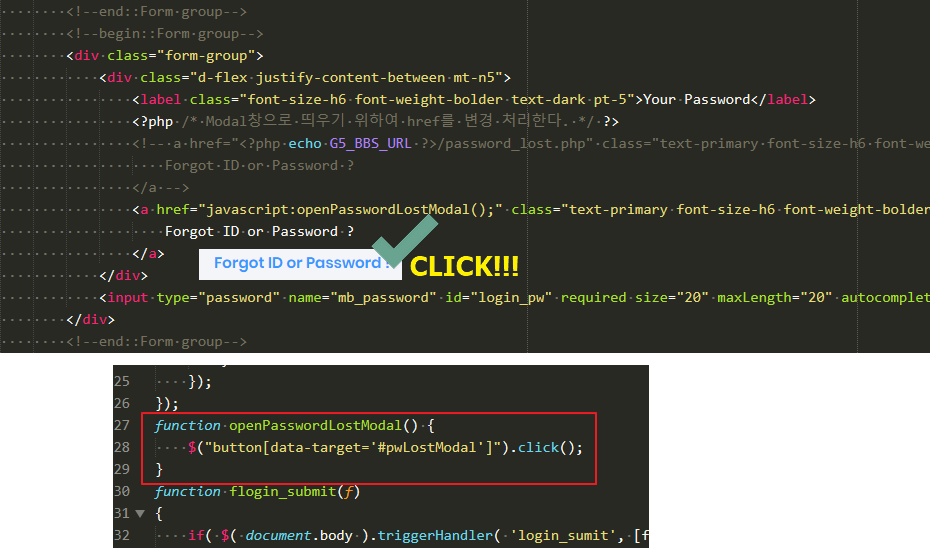Click "mb_password" name attribute value

[x=383, y=298]
